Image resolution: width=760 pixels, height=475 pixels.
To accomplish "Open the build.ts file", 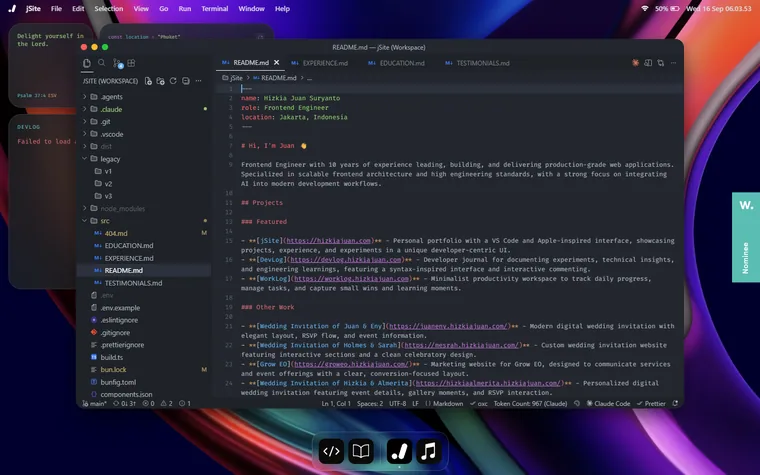I will 143,357.
